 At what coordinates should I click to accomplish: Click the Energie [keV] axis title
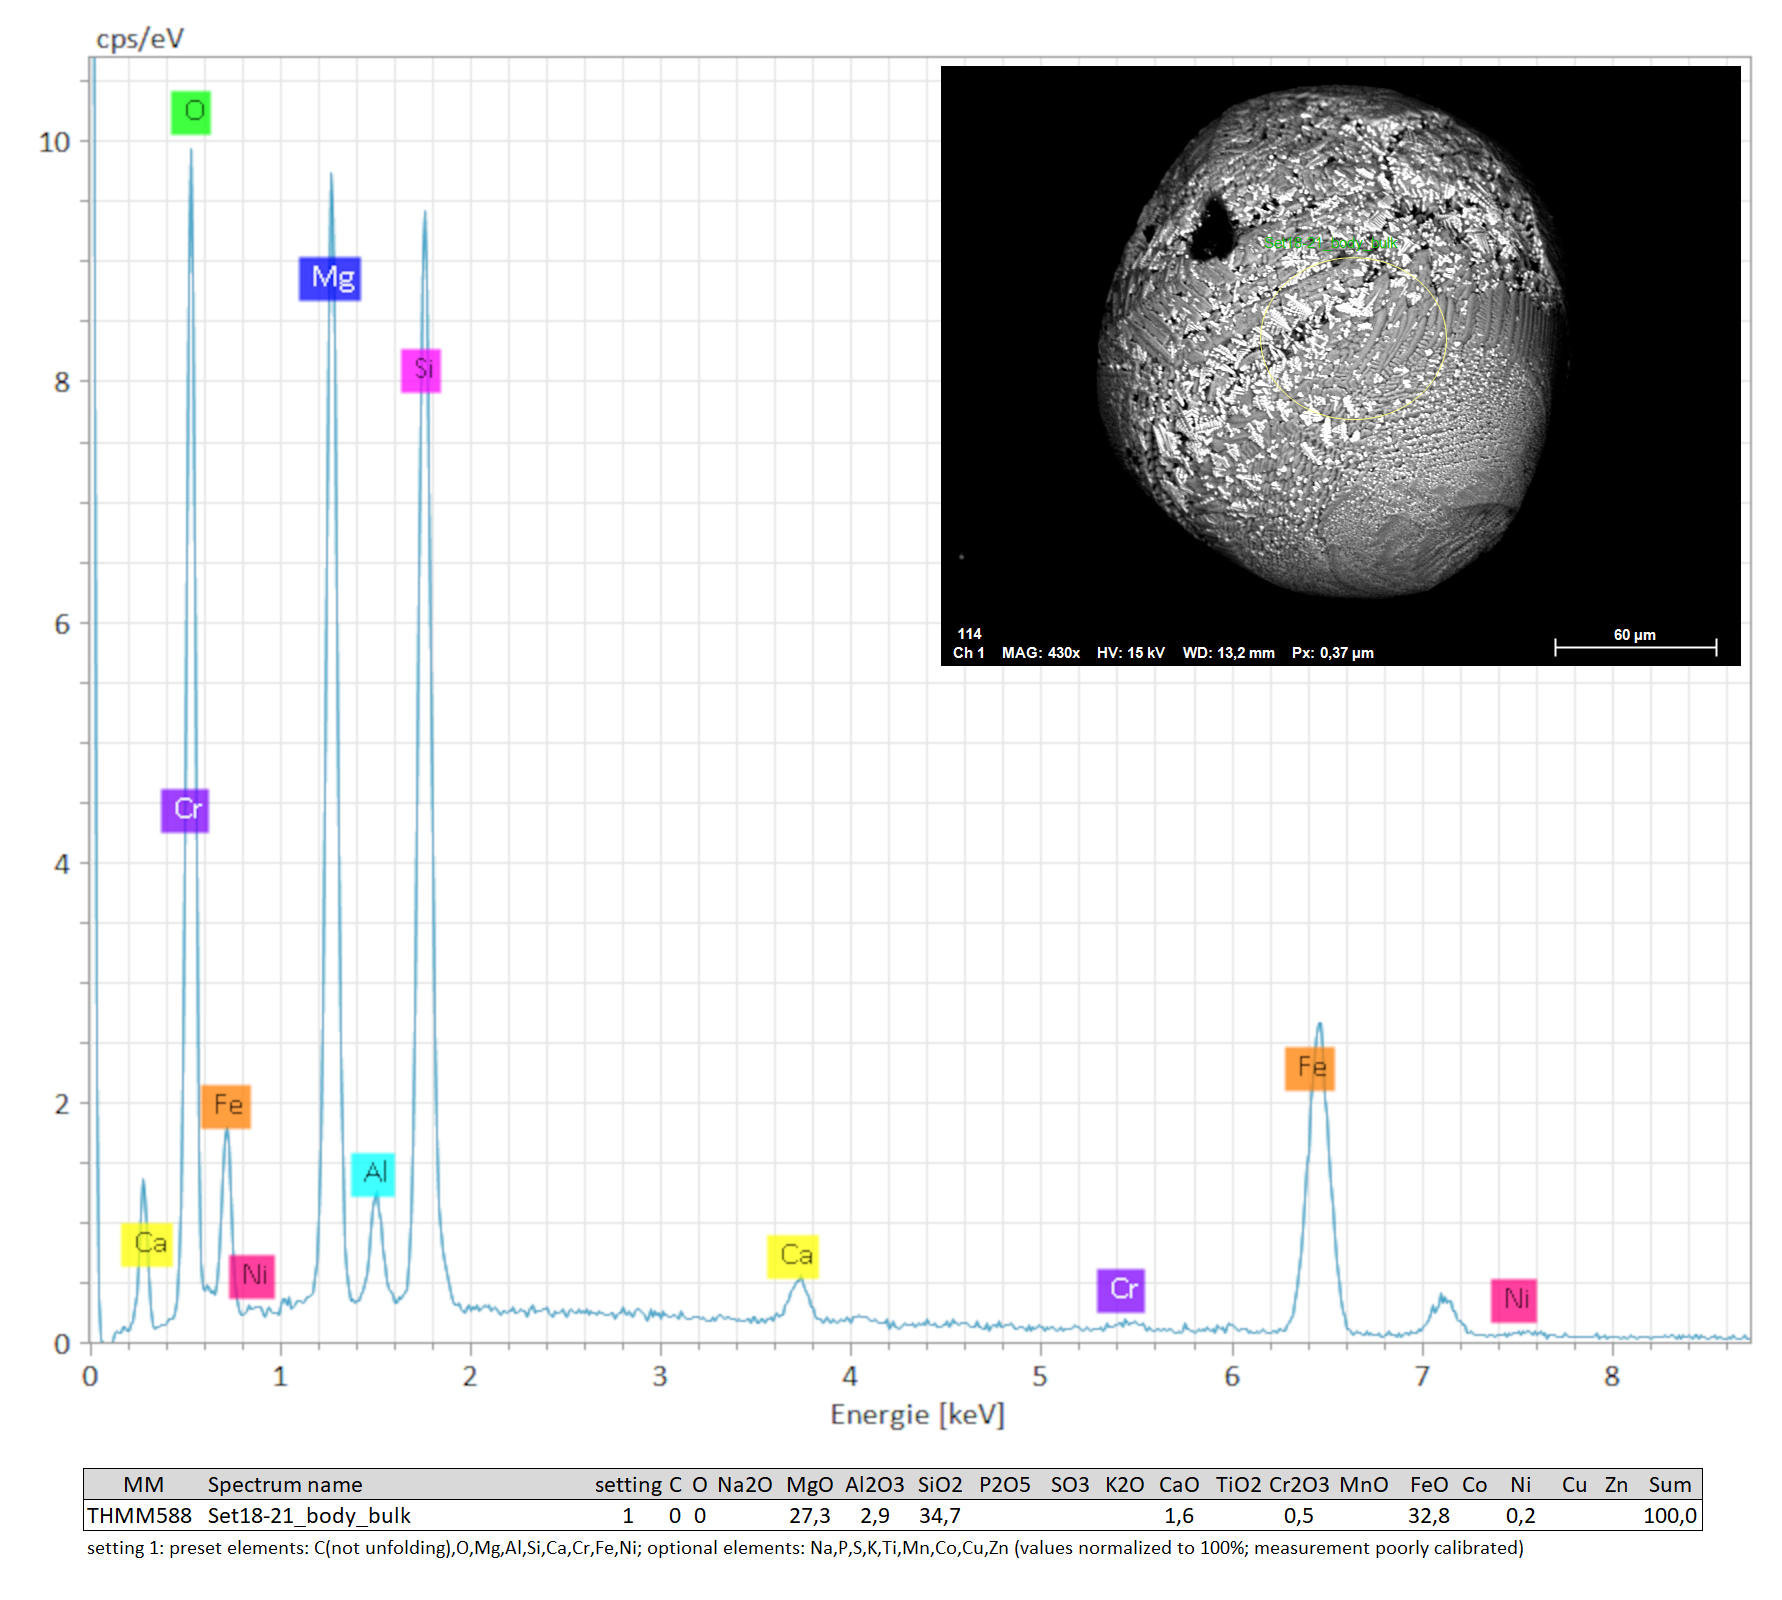(917, 1414)
